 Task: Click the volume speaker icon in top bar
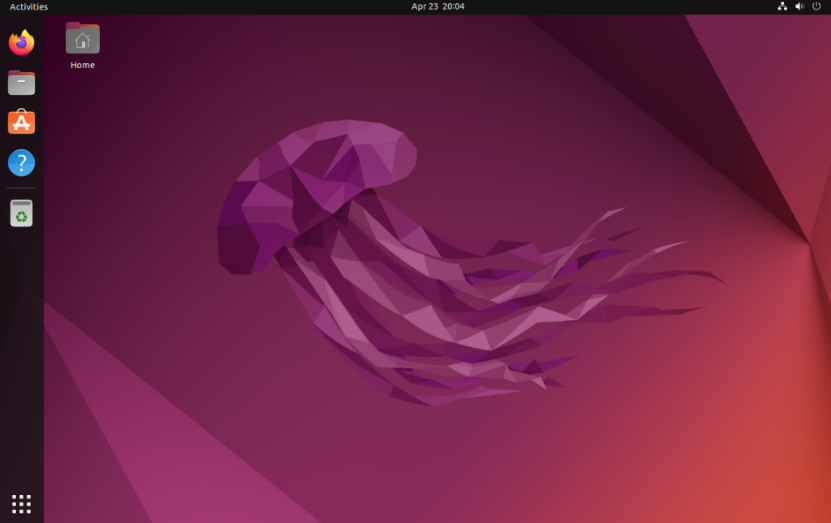point(799,7)
